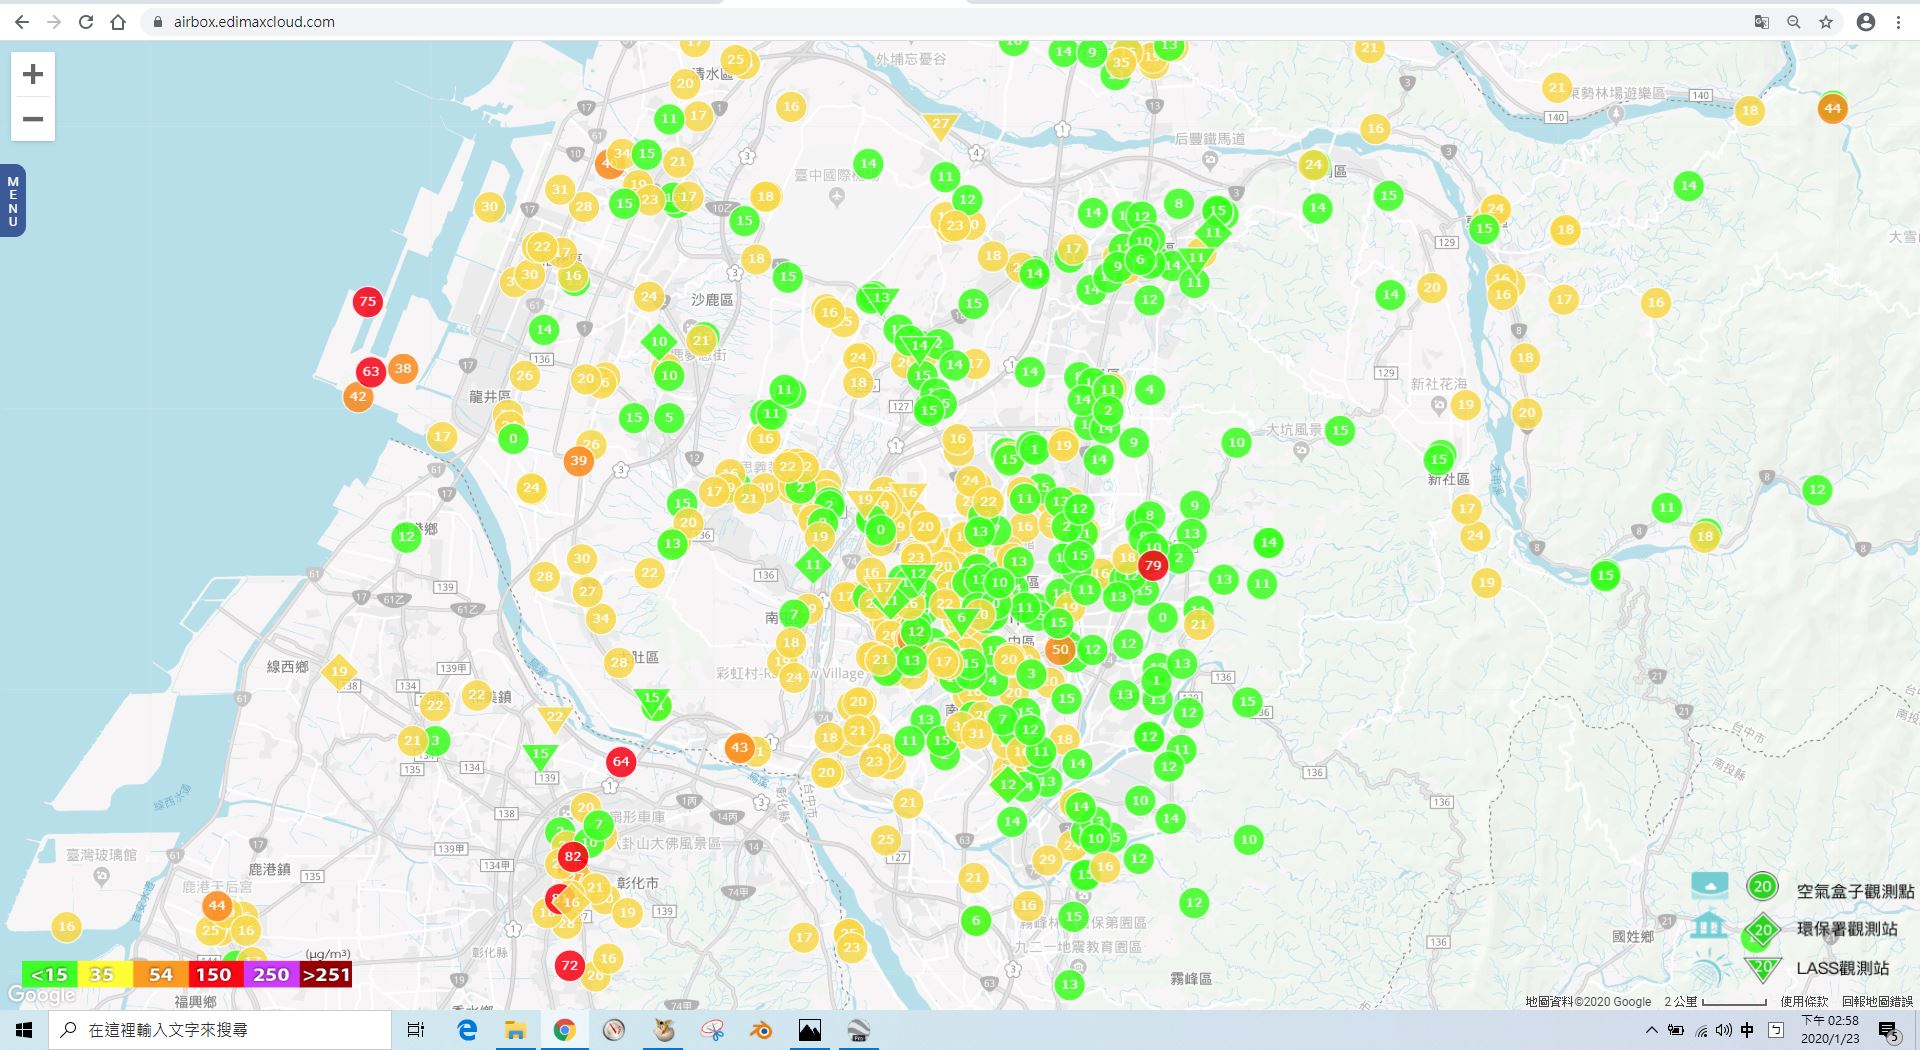Select the yellow diamond 19 EPA station

click(339, 672)
